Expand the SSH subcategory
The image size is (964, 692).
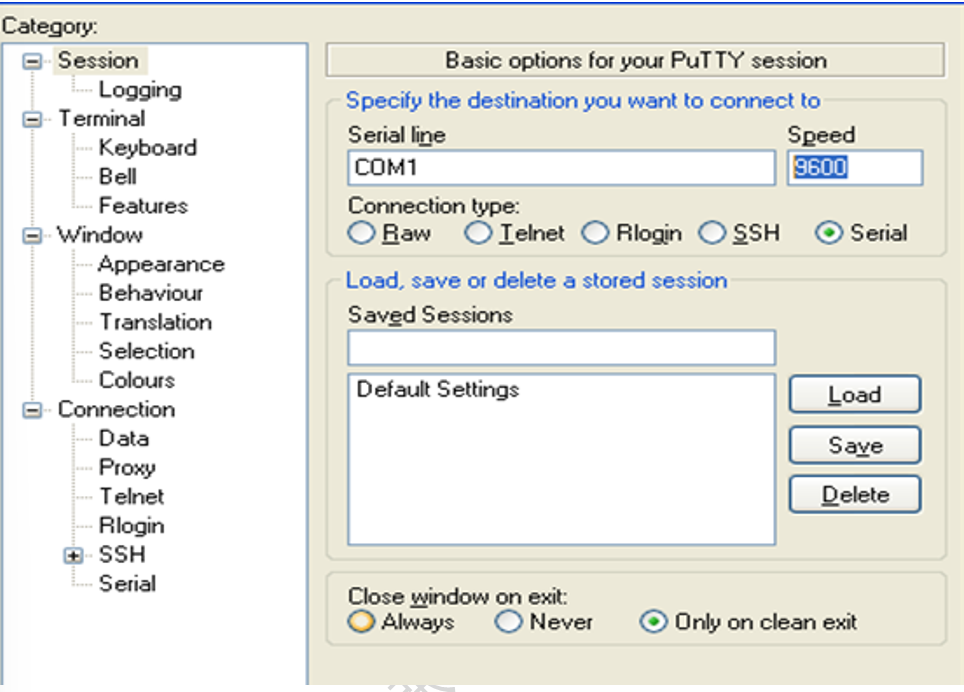(73, 556)
